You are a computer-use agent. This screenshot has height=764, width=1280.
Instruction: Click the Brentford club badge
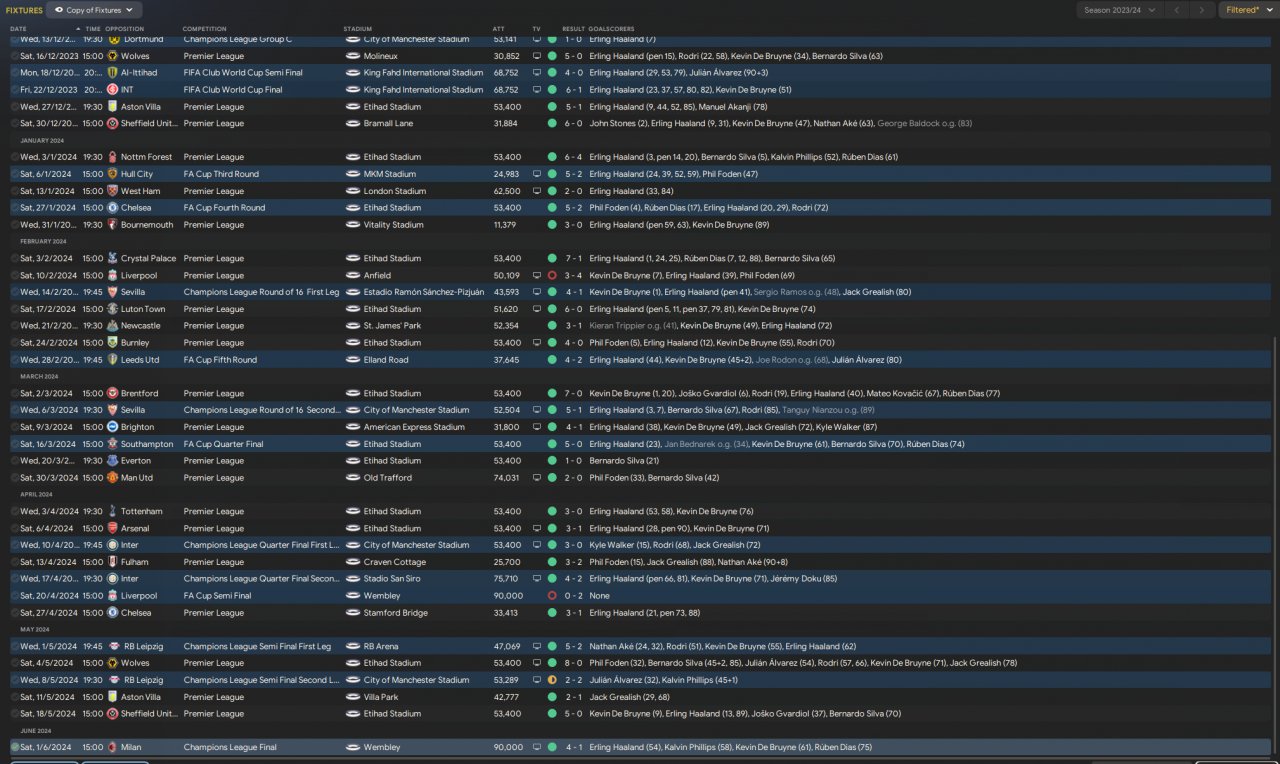(113, 393)
